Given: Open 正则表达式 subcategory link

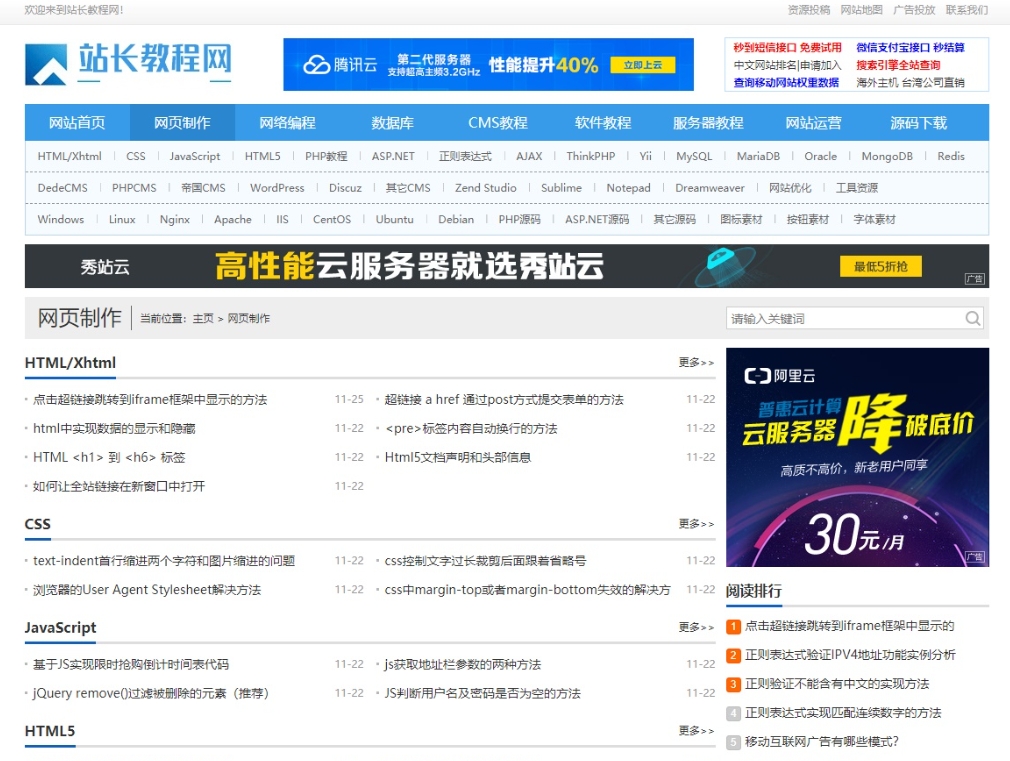Looking at the screenshot, I should (x=465, y=156).
